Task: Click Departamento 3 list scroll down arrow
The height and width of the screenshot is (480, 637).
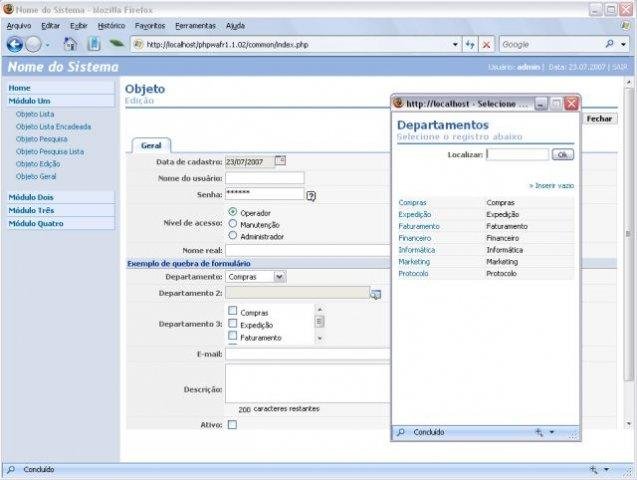Action: click(x=320, y=338)
